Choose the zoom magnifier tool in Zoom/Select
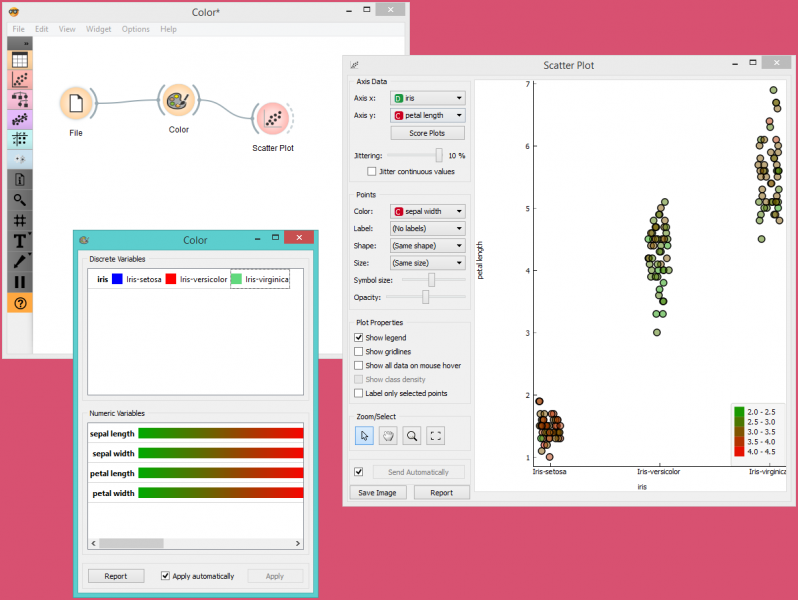The height and width of the screenshot is (600, 798). (412, 436)
